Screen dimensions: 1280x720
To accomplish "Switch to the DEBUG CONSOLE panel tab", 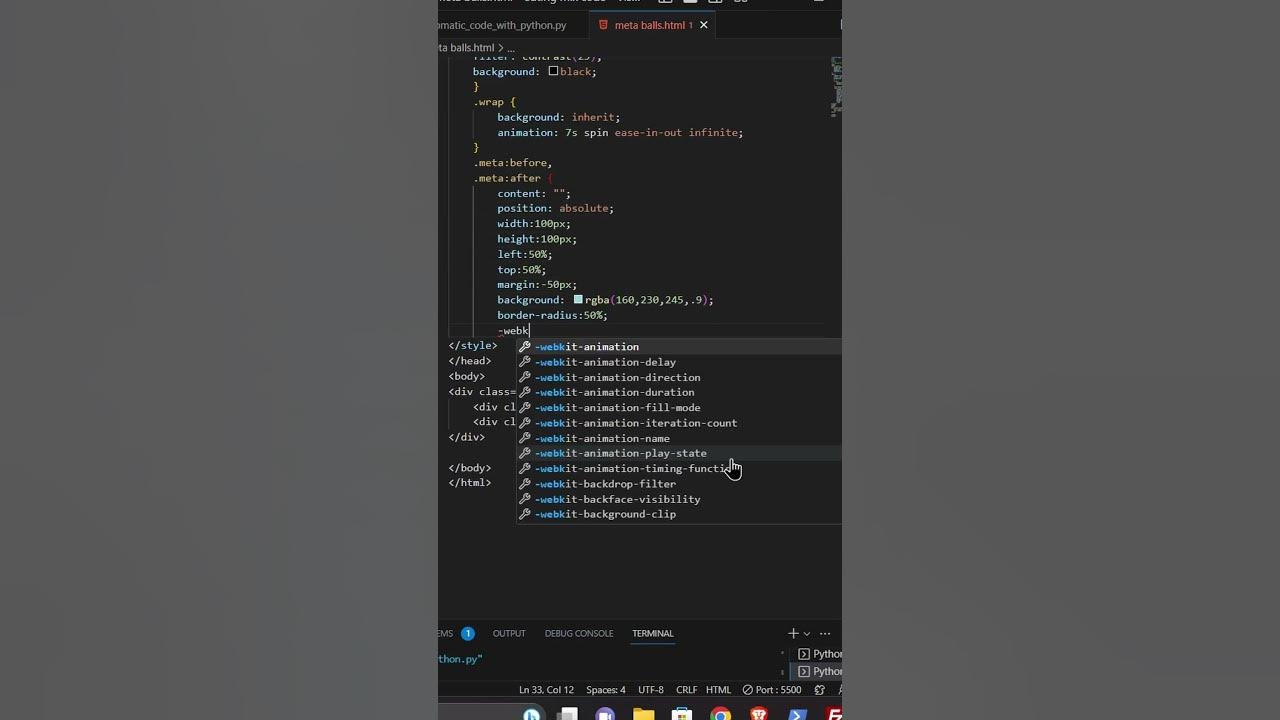I will pos(579,633).
